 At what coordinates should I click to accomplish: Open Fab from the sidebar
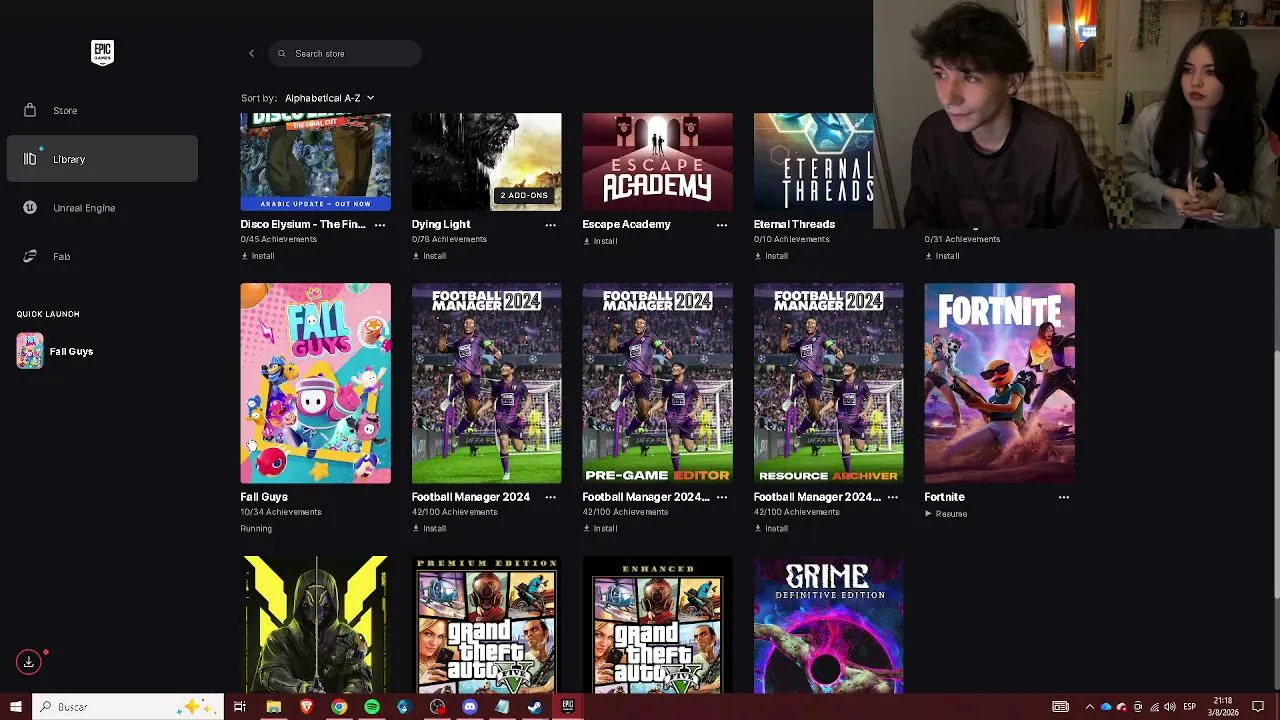coord(102,256)
